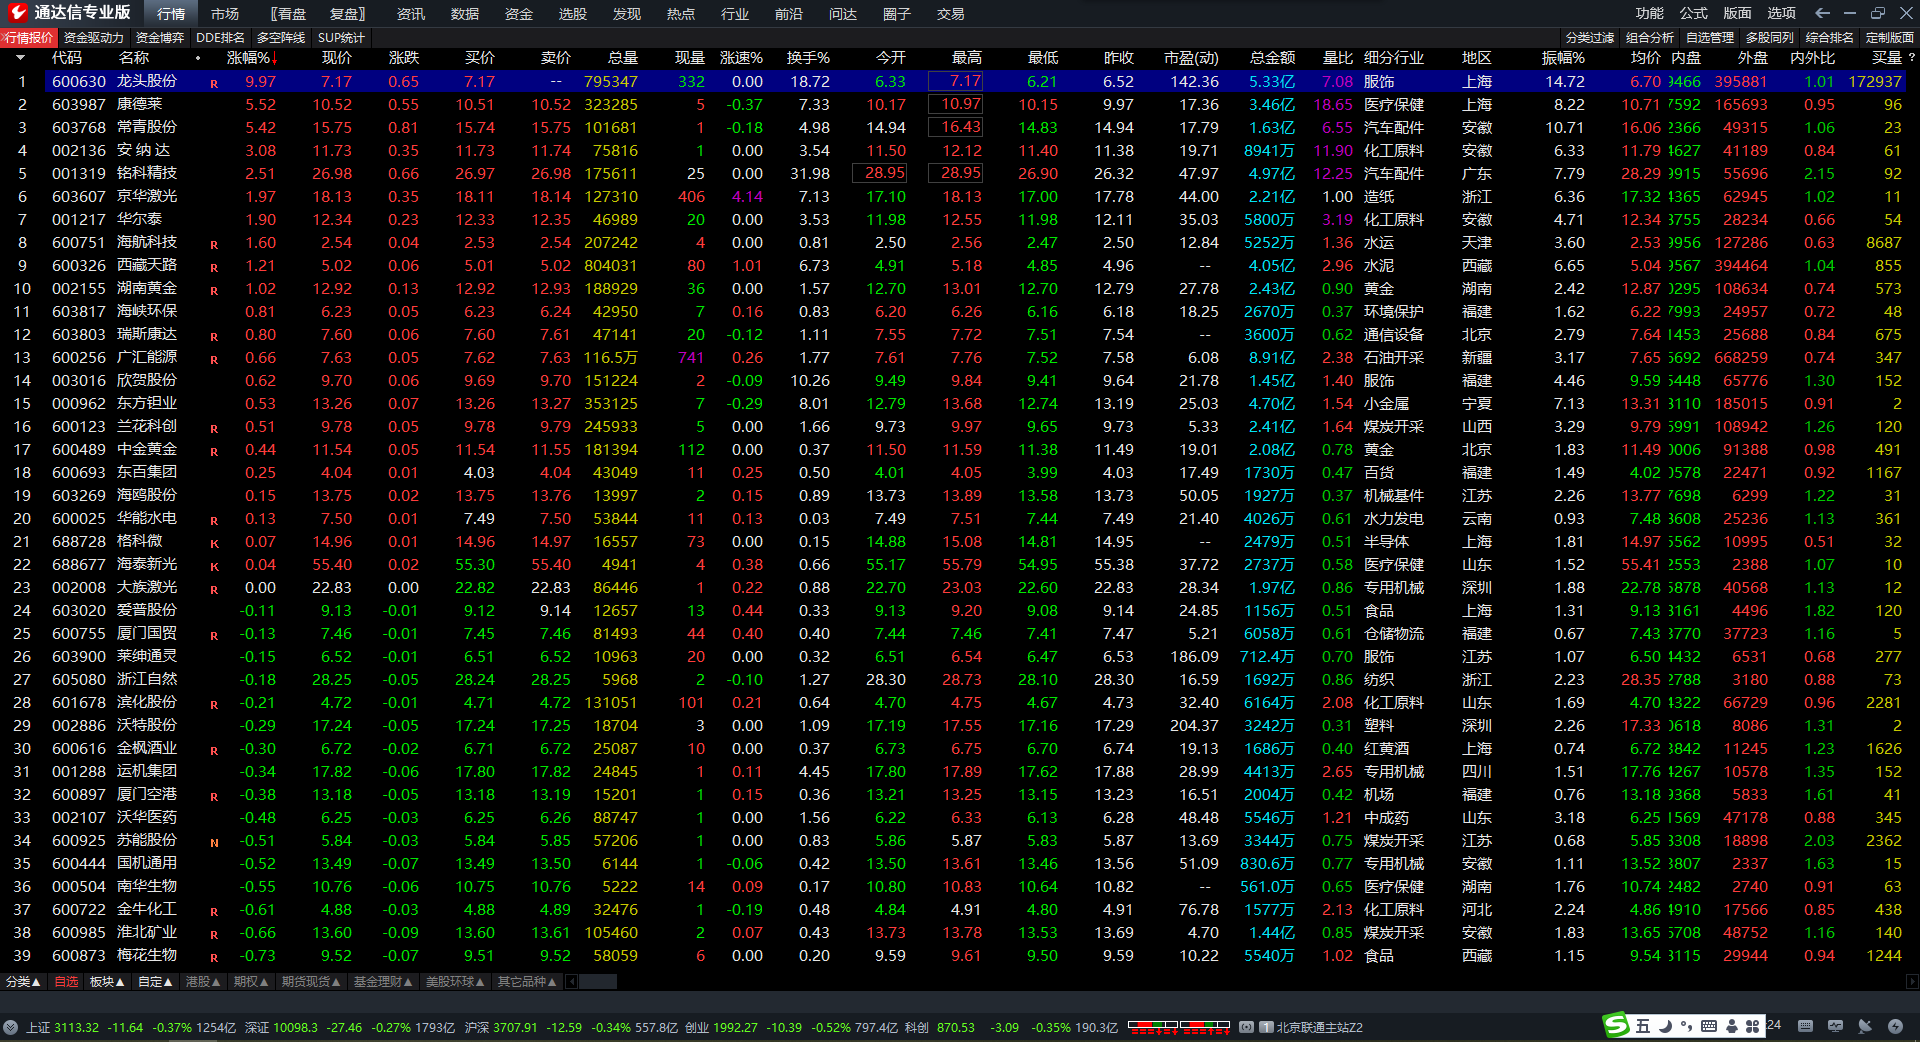This screenshot has width=1920, height=1042.
Task: Toggle Sogou punctuation mode icon
Action: pos(1686,1026)
